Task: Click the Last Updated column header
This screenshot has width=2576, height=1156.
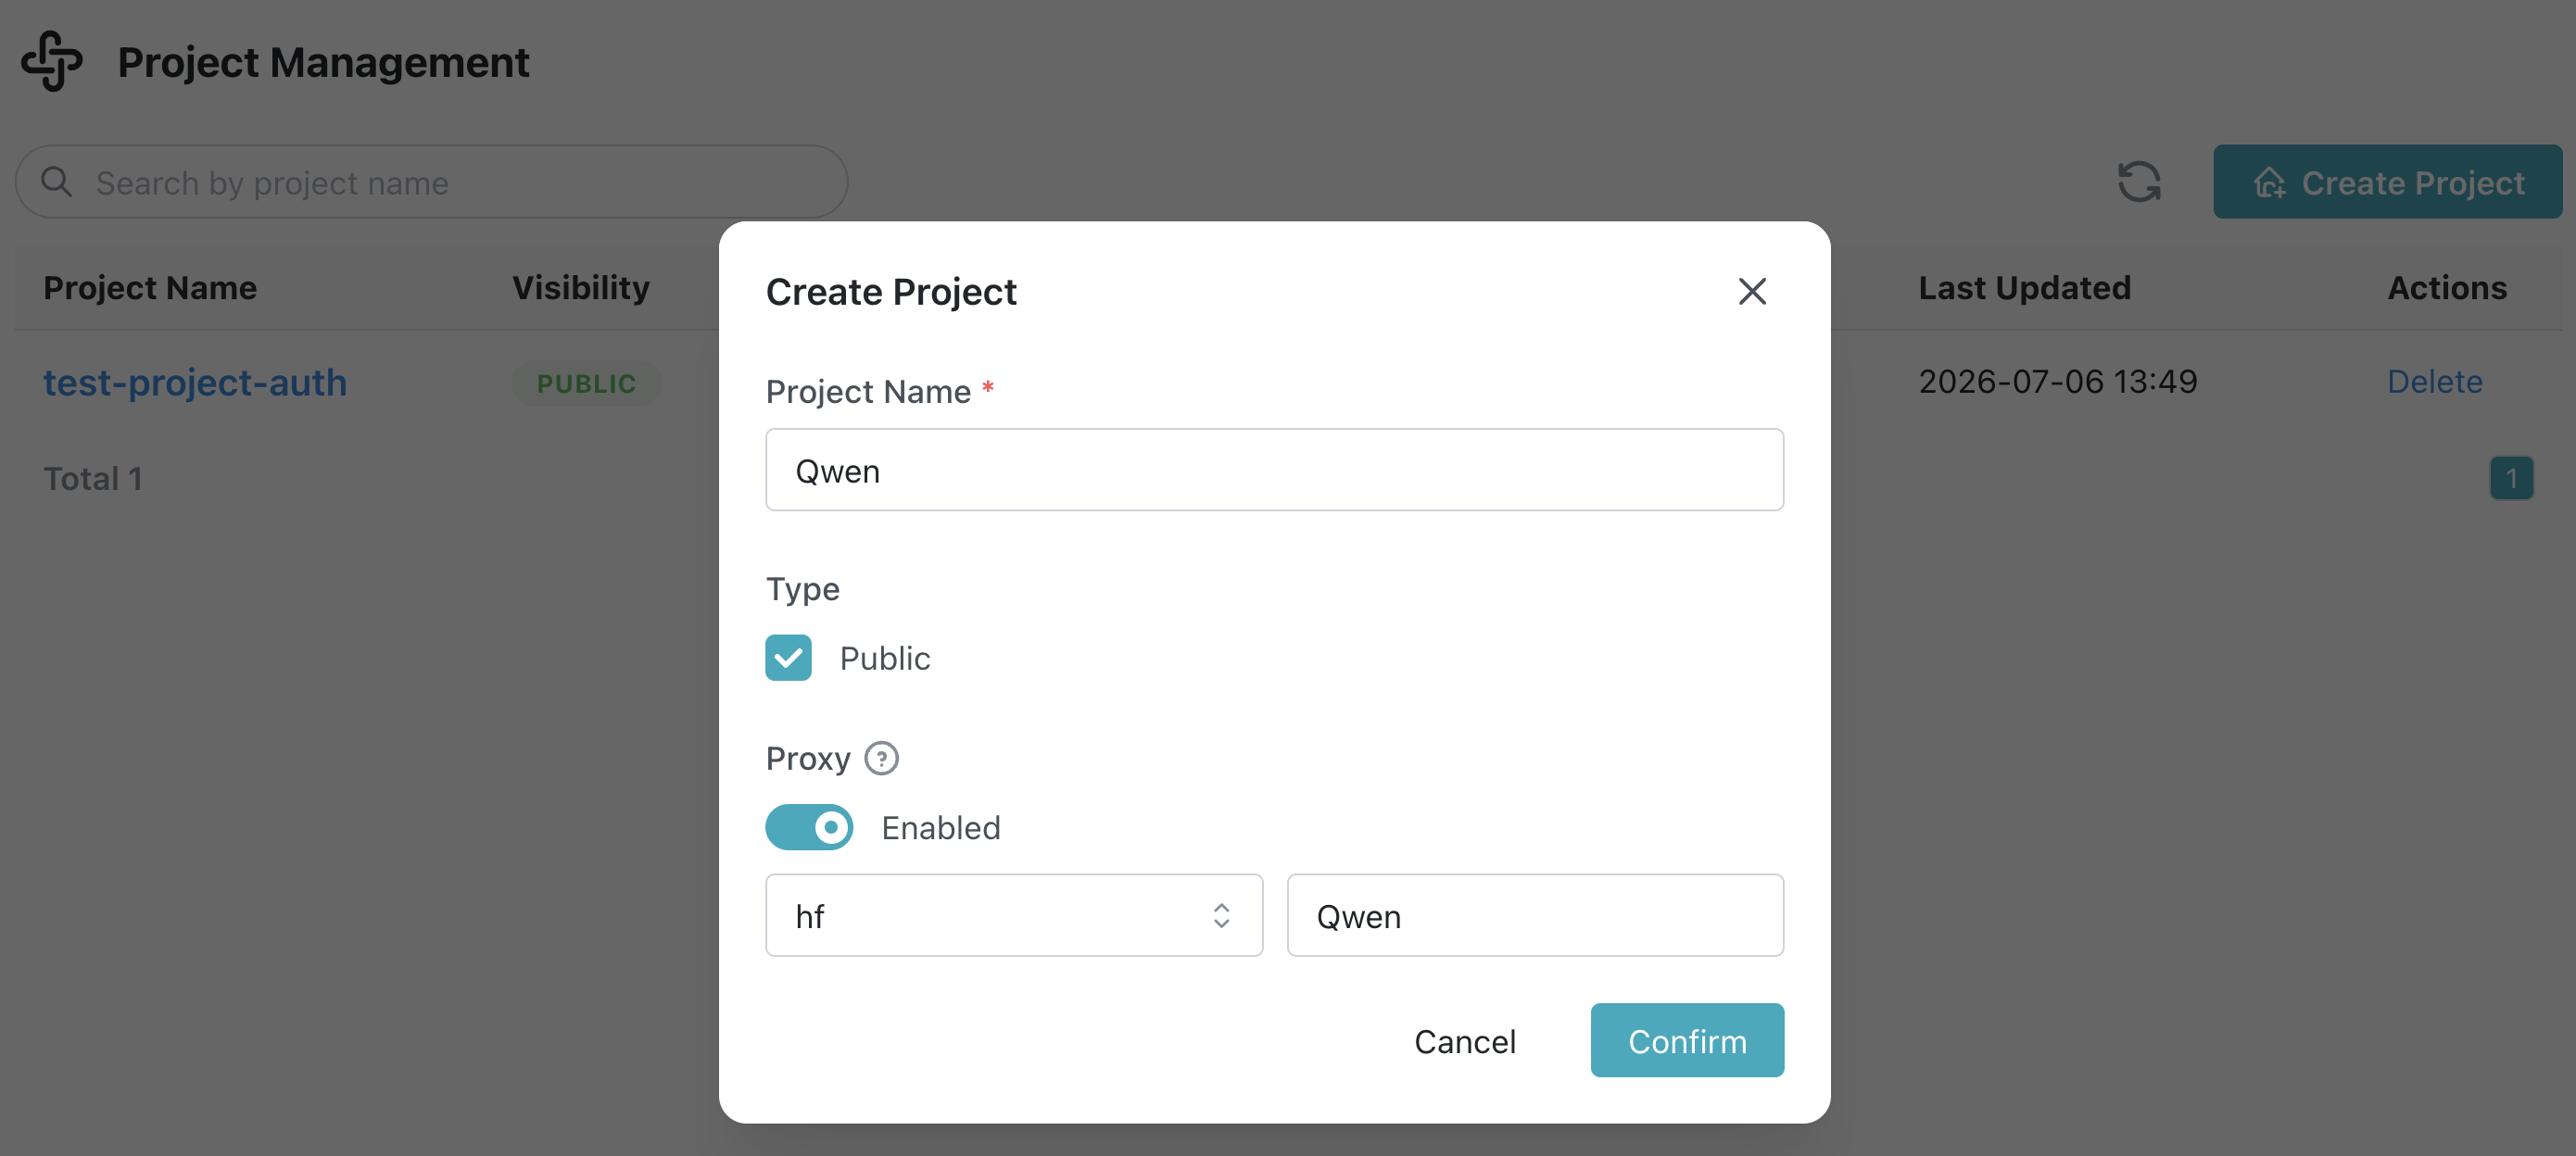Action: tap(2024, 288)
